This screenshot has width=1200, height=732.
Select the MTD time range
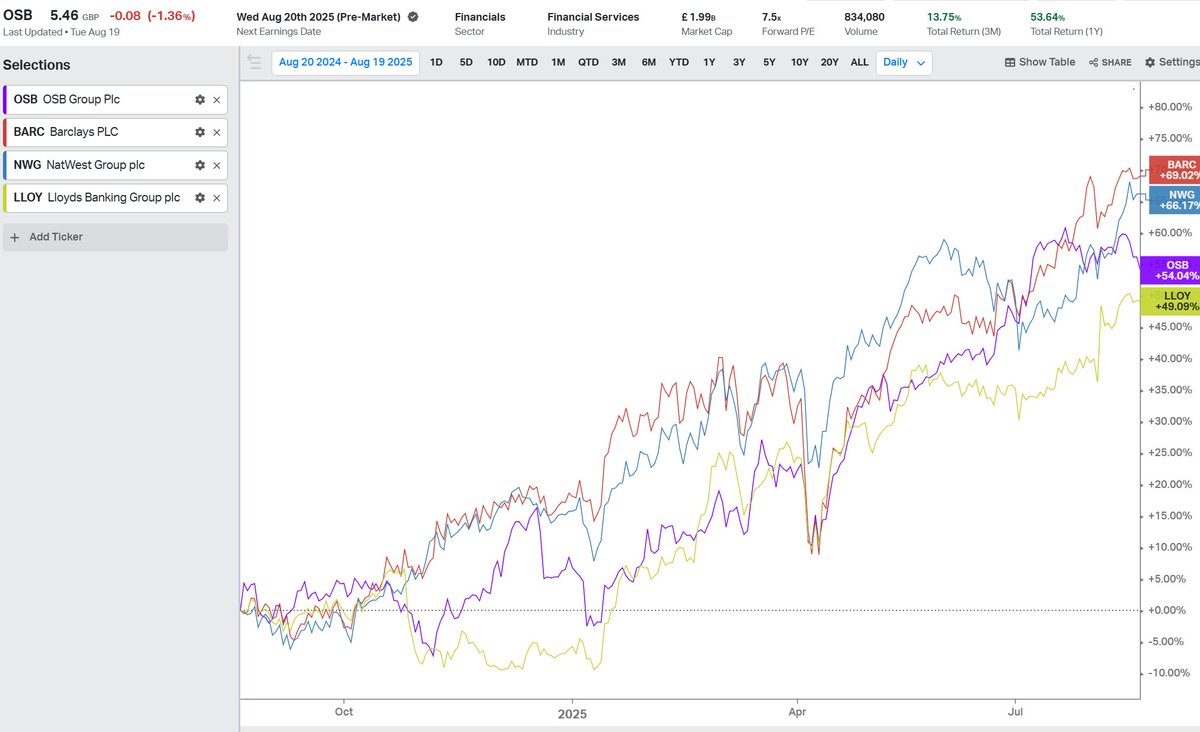[x=527, y=62]
